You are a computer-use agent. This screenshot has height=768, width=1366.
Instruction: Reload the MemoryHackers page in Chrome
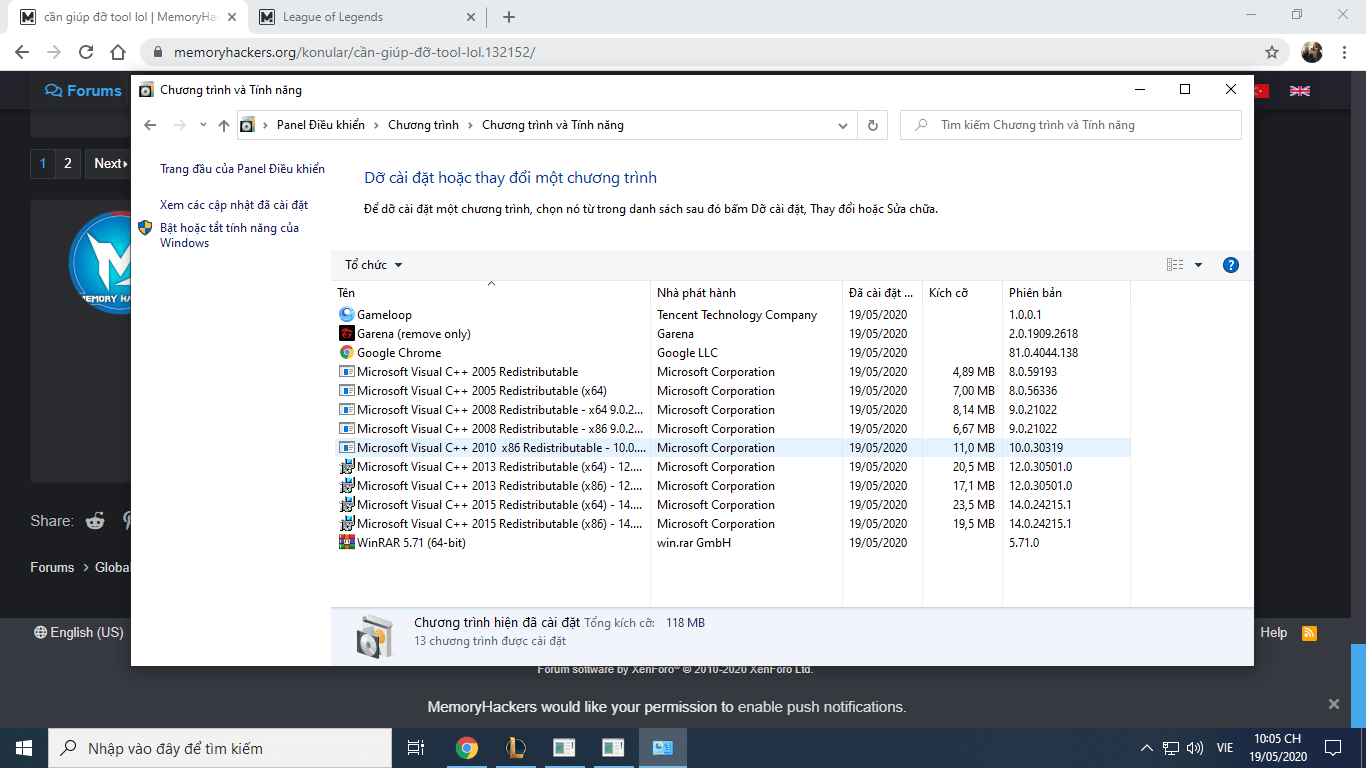click(86, 52)
